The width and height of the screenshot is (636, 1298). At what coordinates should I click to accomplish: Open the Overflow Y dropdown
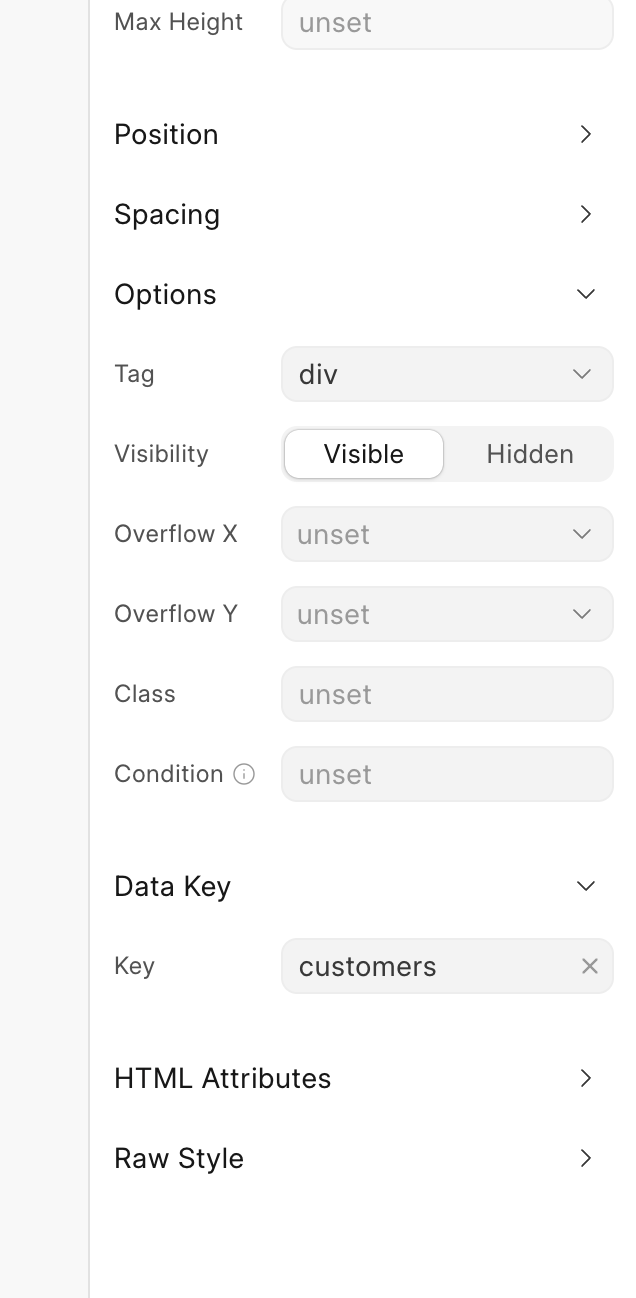447,614
